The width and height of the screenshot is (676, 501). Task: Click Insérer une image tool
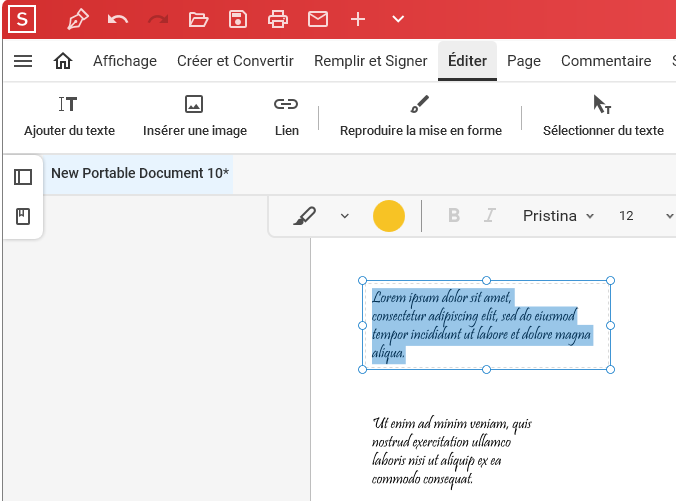click(195, 116)
